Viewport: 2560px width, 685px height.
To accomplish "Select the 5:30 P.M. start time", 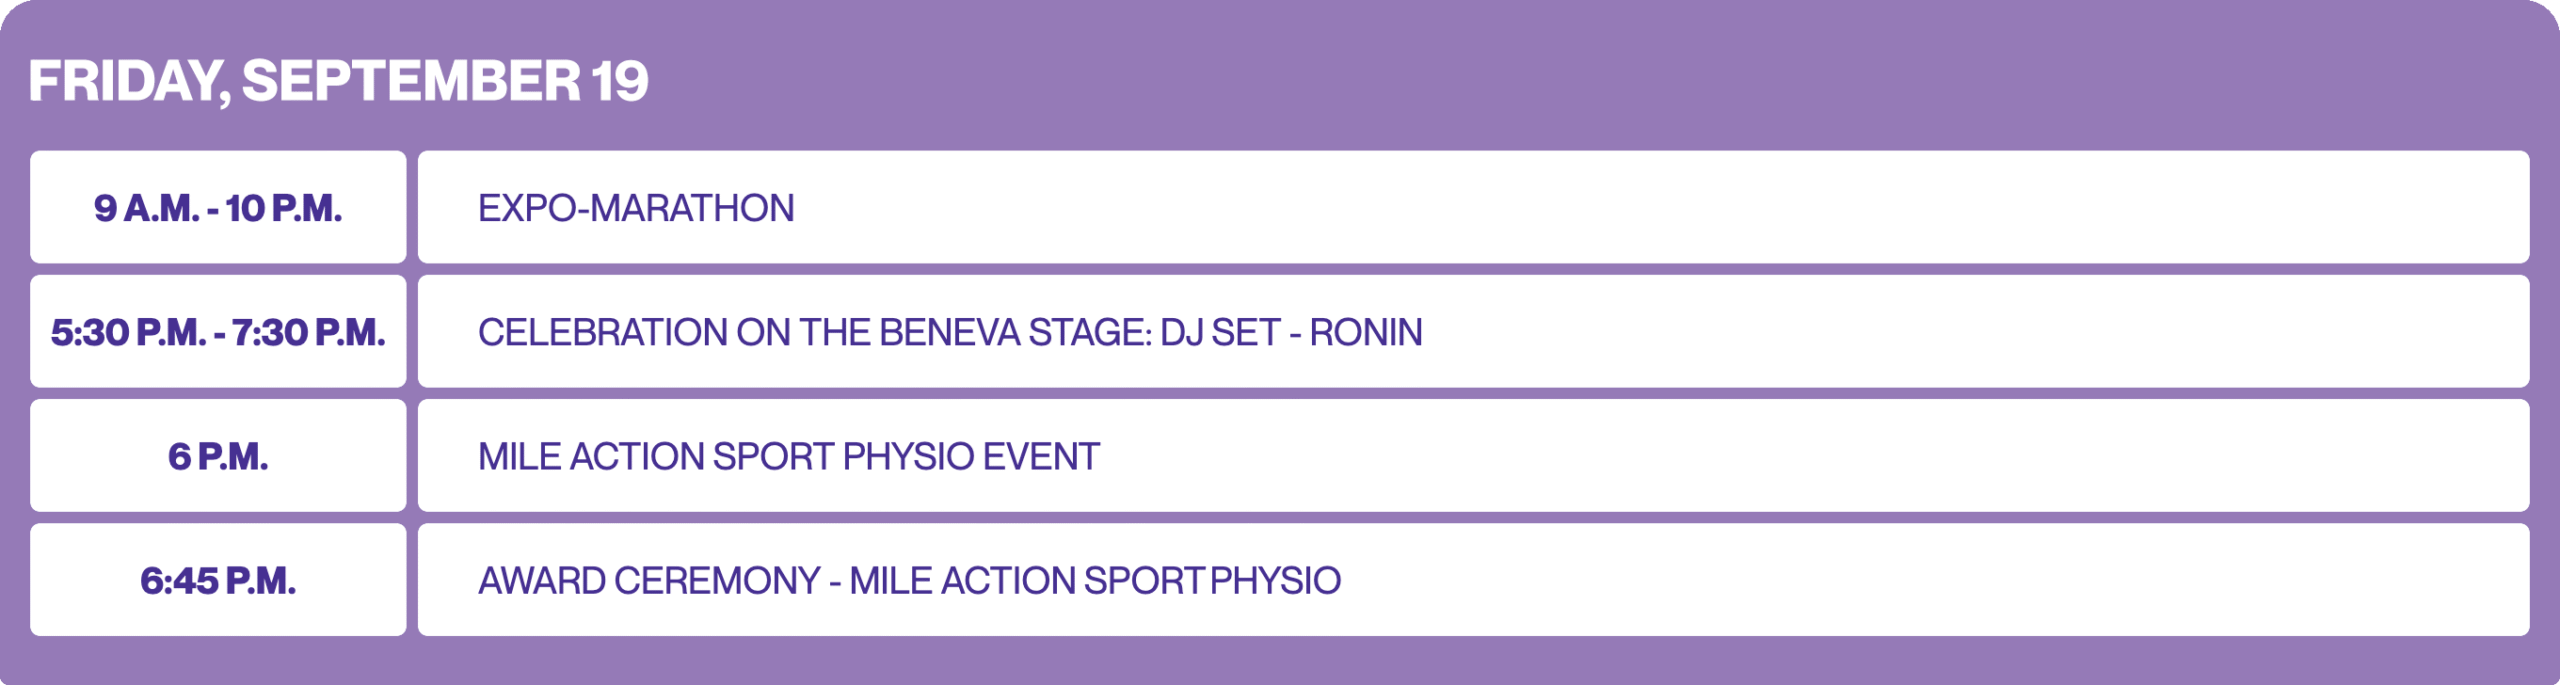I will click(128, 332).
